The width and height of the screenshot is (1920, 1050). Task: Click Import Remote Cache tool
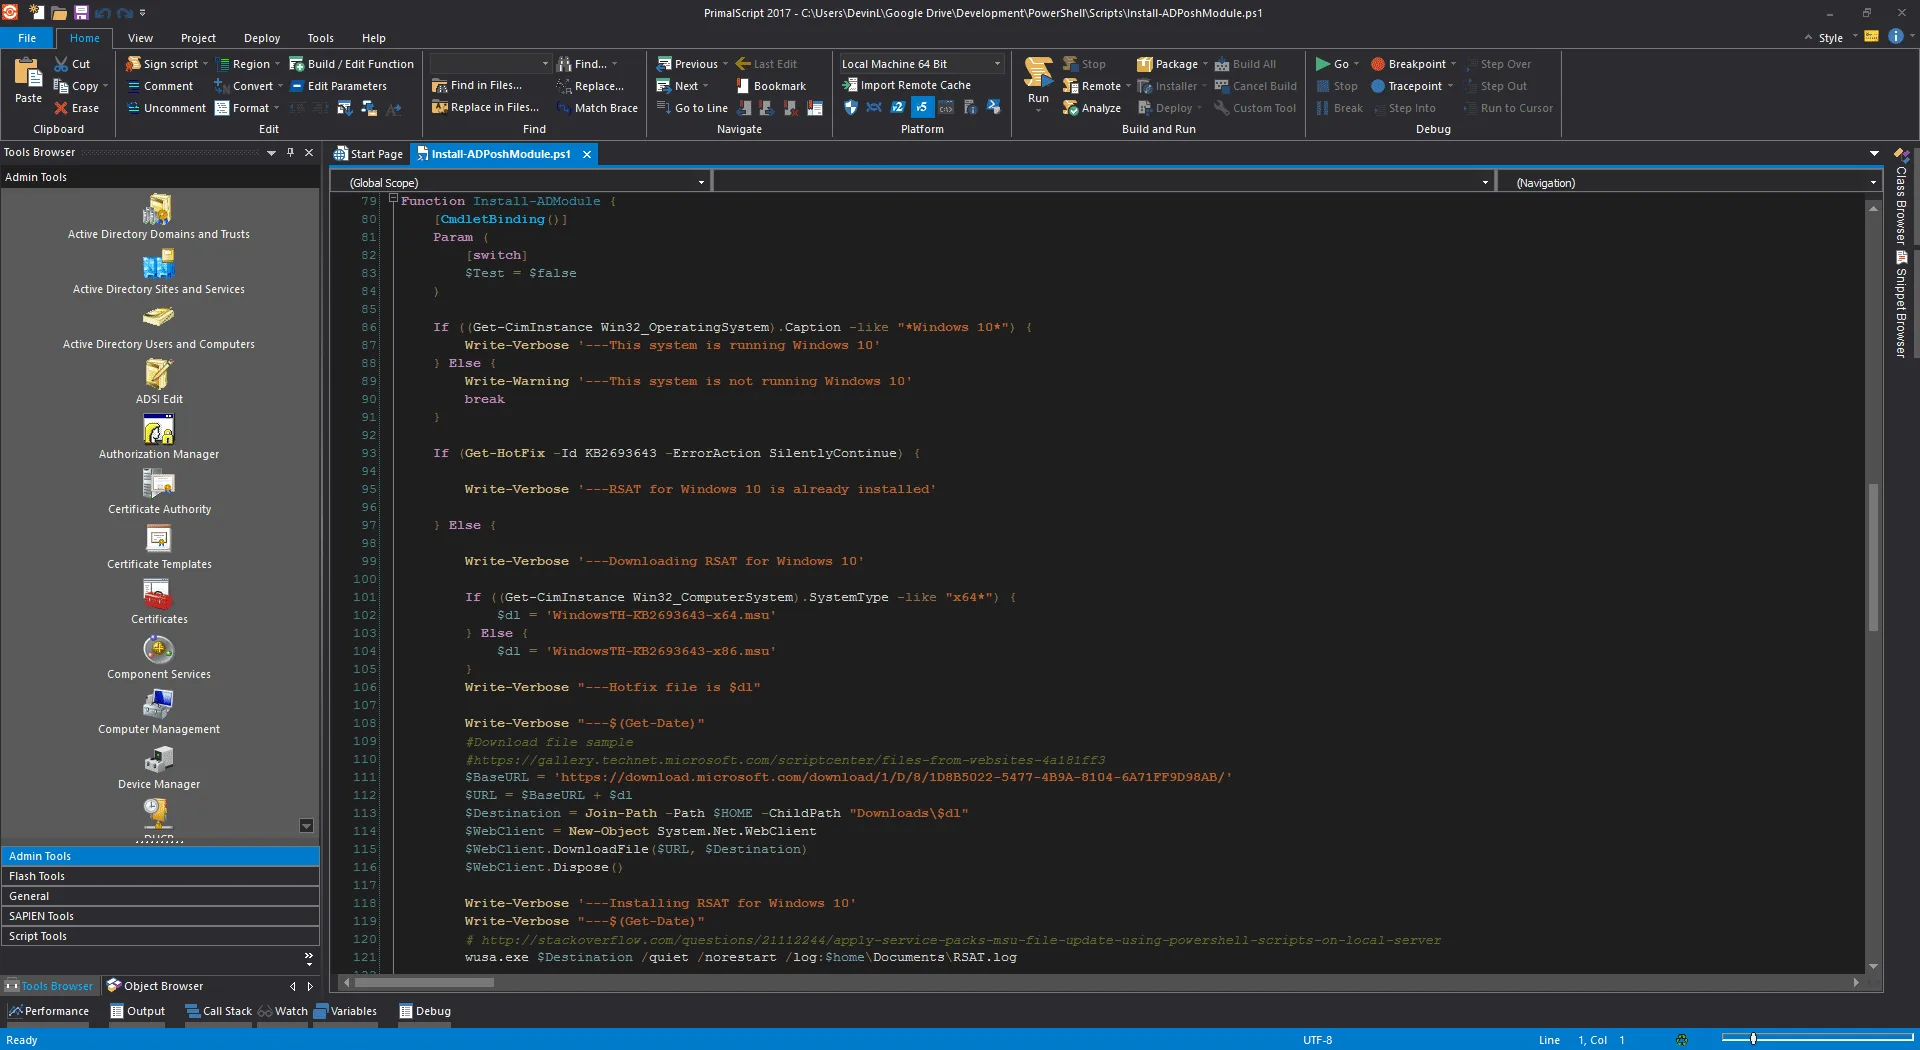click(906, 85)
